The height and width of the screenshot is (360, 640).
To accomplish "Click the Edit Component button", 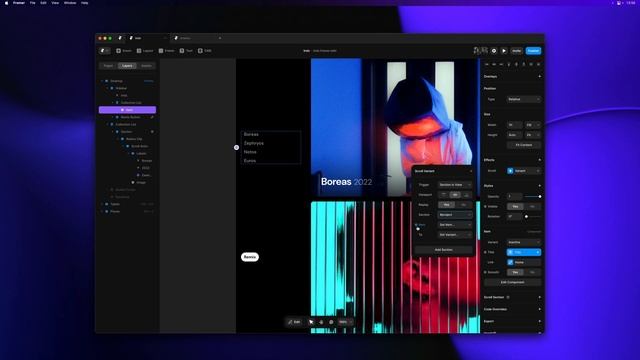I will click(x=513, y=282).
